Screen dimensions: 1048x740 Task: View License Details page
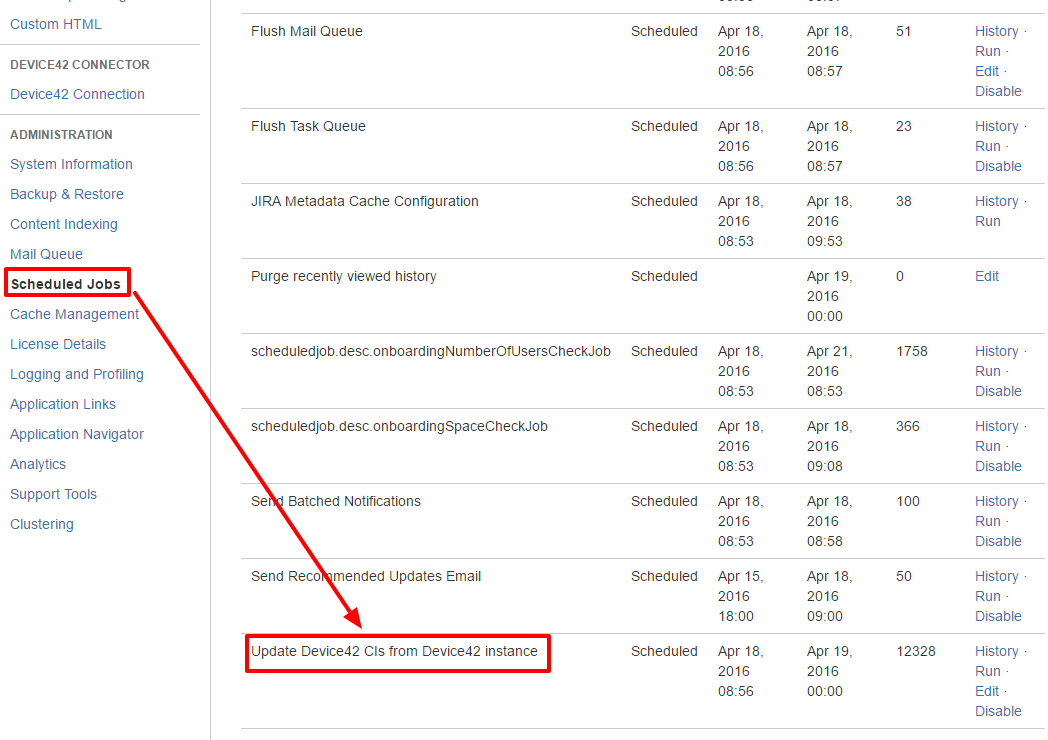click(58, 344)
